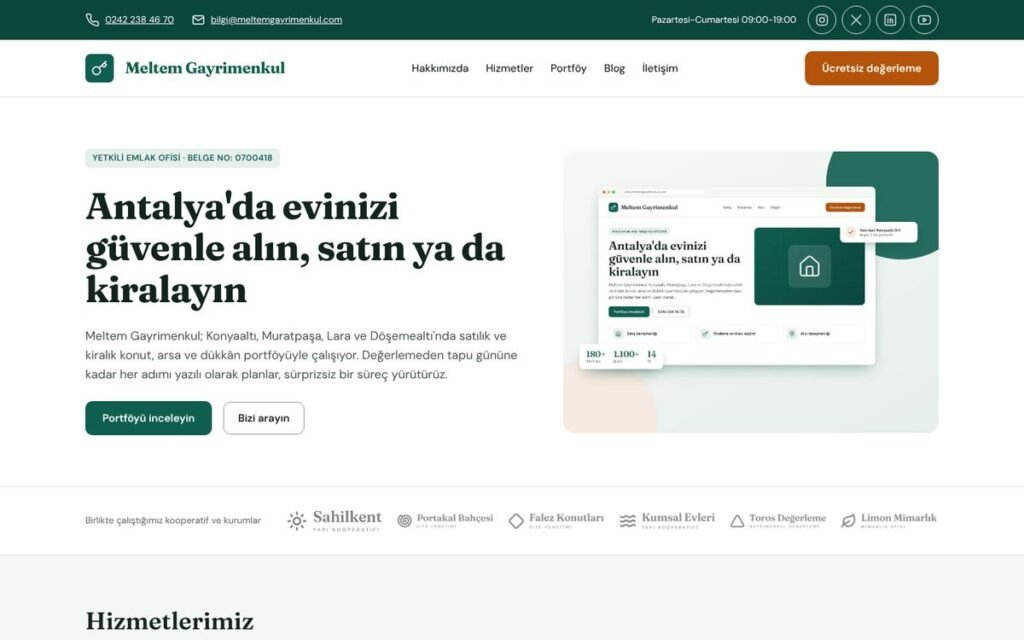This screenshot has height=640, width=1024.
Task: Click the Bizi arayın button
Action: click(x=263, y=418)
